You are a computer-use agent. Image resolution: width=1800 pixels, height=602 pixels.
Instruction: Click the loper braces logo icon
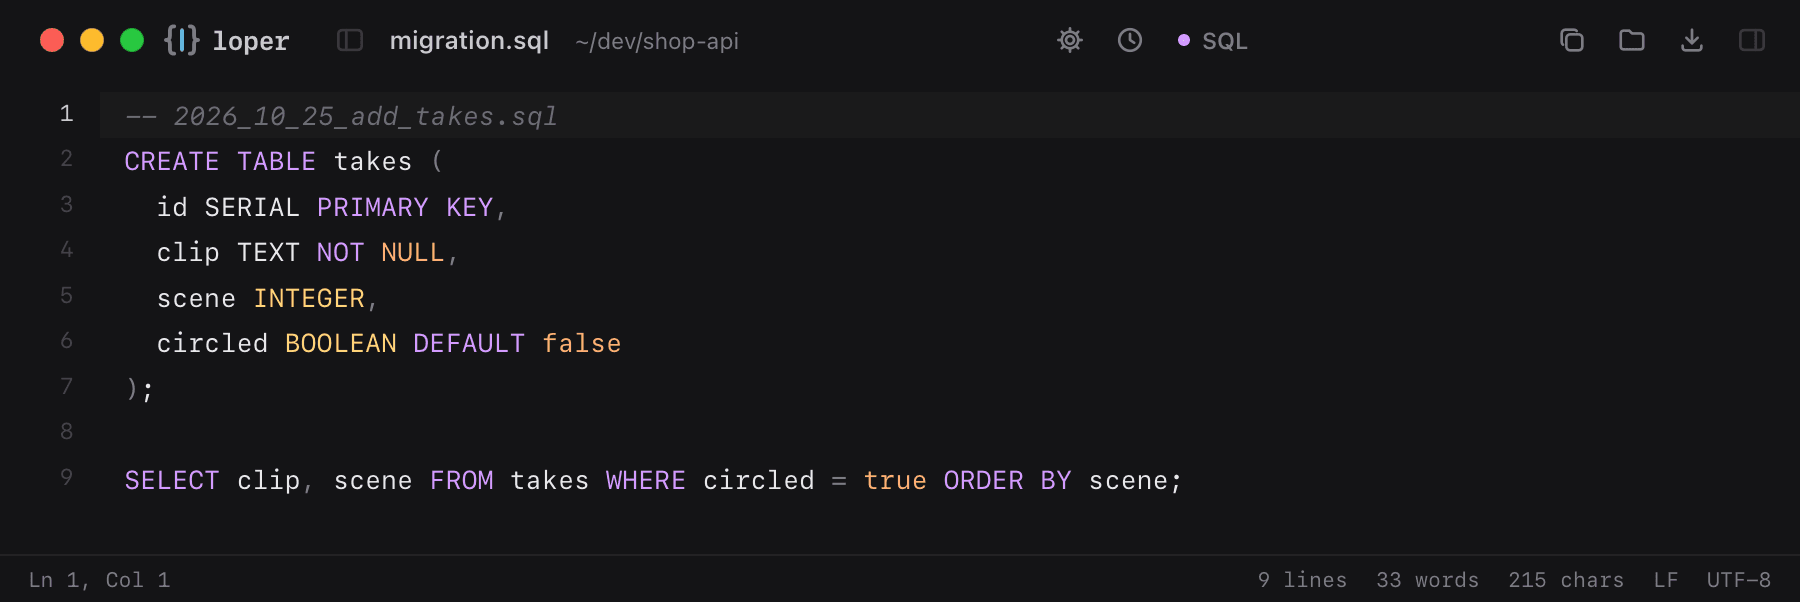[182, 40]
